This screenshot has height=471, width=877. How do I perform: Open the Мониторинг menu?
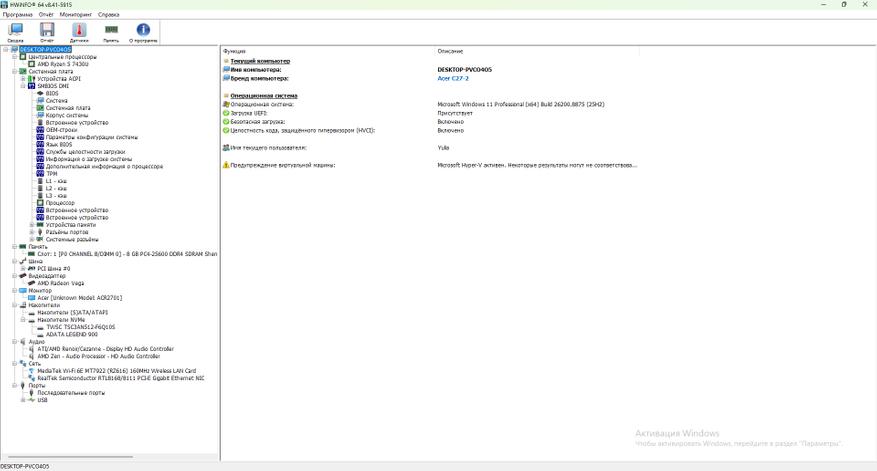(x=76, y=15)
